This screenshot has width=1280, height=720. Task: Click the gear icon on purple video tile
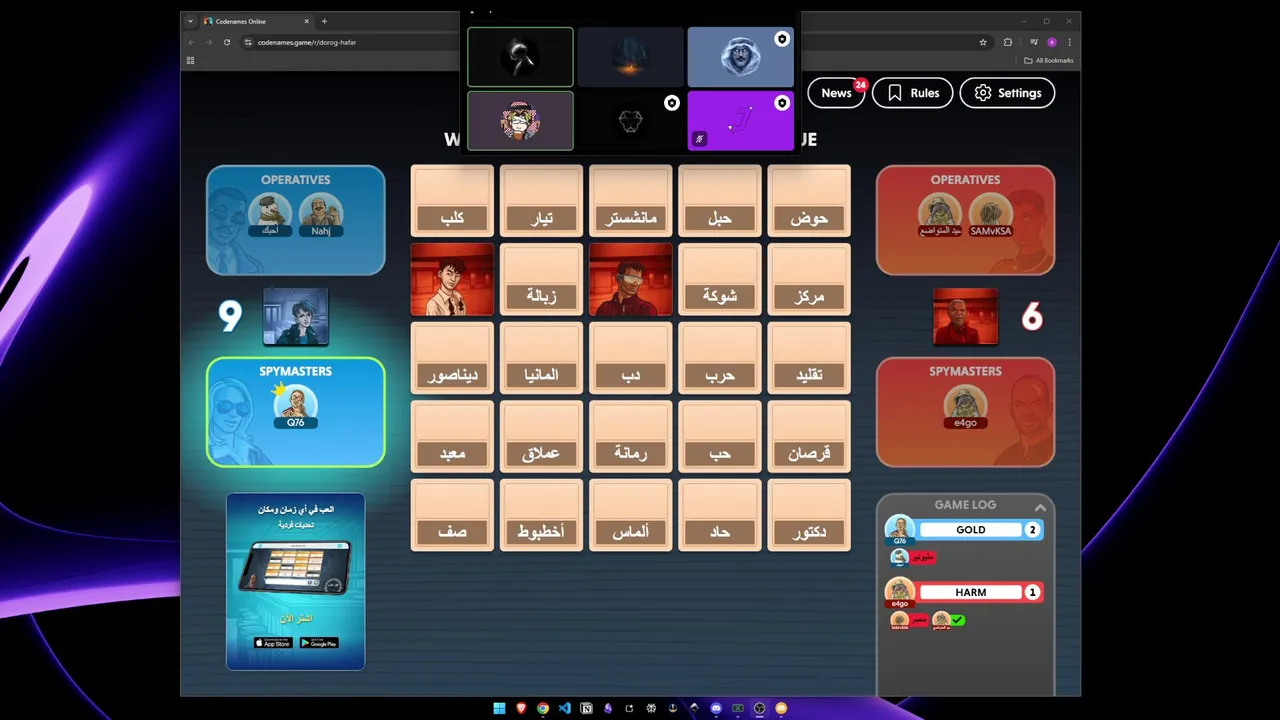pyautogui.click(x=782, y=103)
